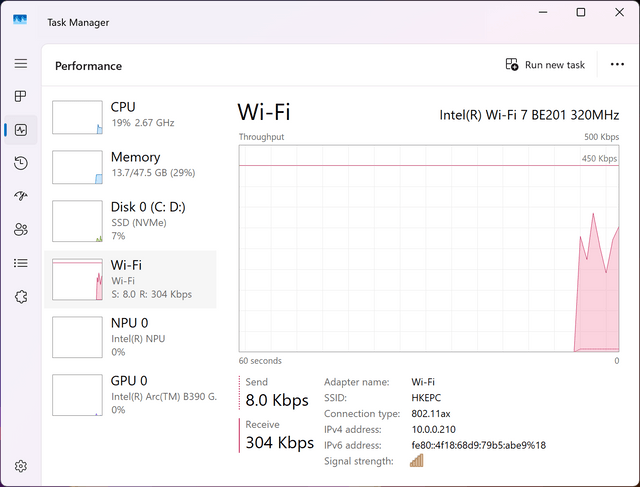Click the 13.7/47.5 GB (29%) memory stats

click(x=153, y=173)
